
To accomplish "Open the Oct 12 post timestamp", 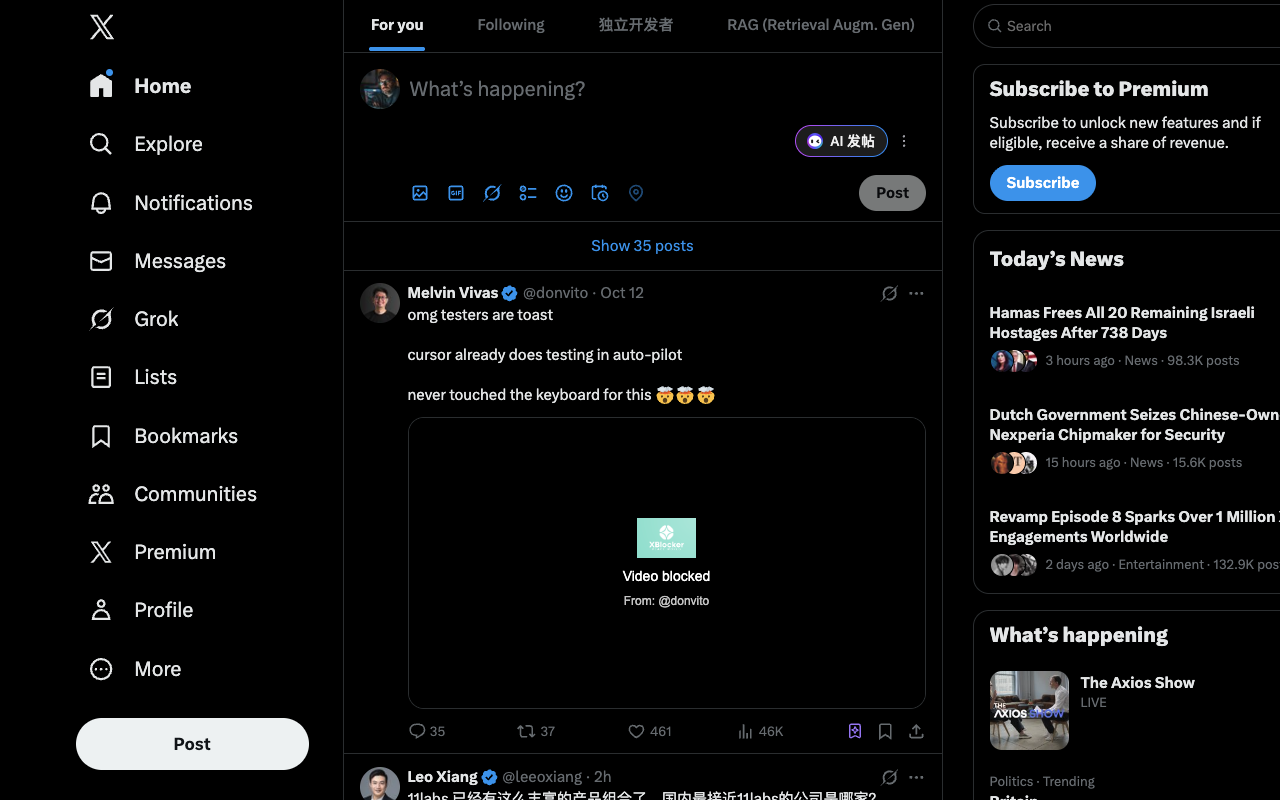I will 622,293.
